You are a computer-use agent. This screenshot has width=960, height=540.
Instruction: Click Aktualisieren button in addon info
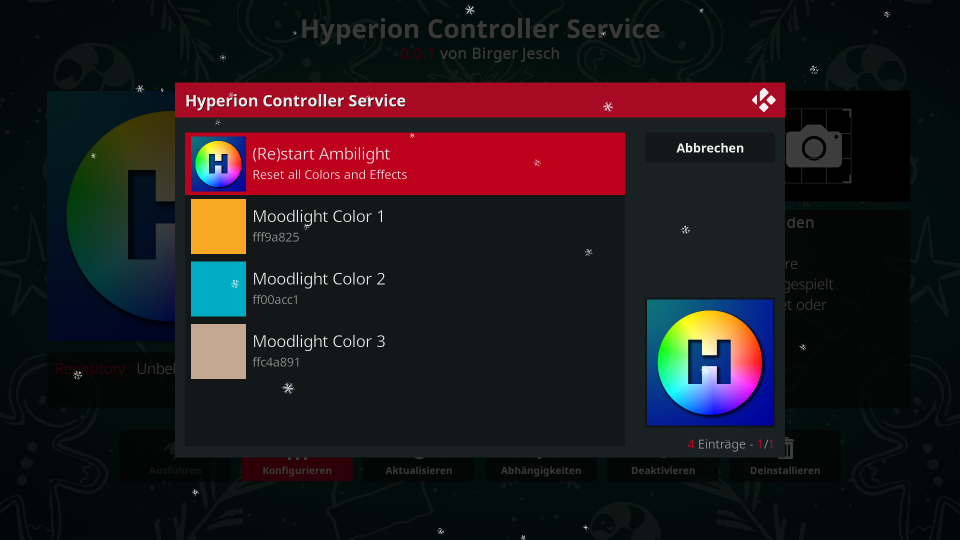point(419,469)
